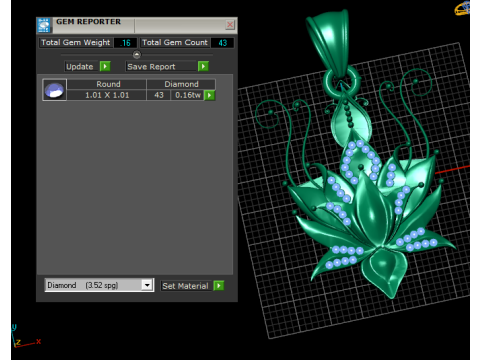
Task: Click the 1.01 X 1.01 size cell
Action: pyautogui.click(x=107, y=95)
